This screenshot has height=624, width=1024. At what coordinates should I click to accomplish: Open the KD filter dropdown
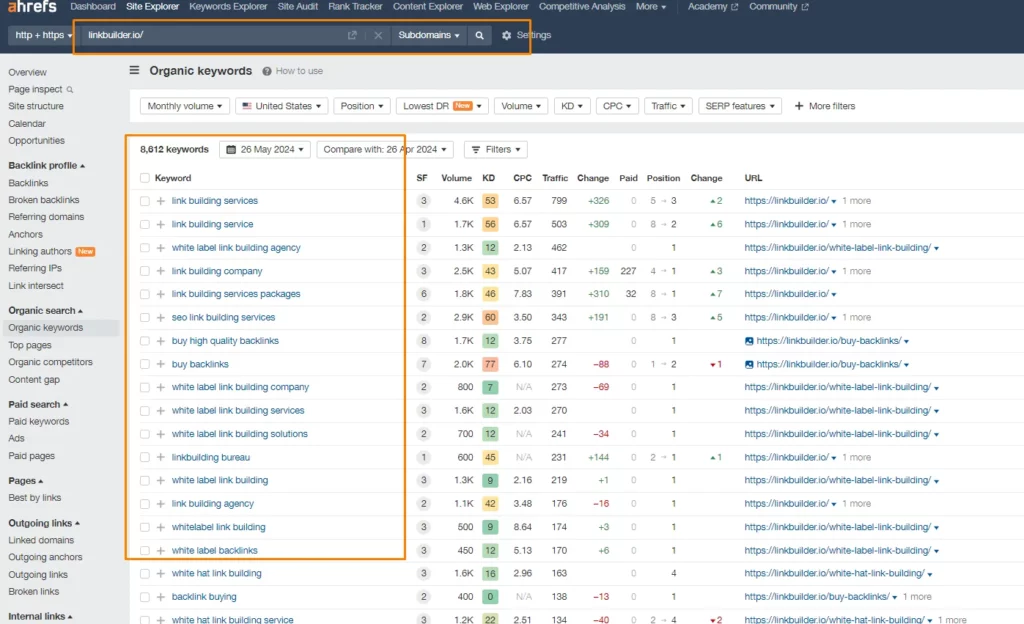pos(571,106)
